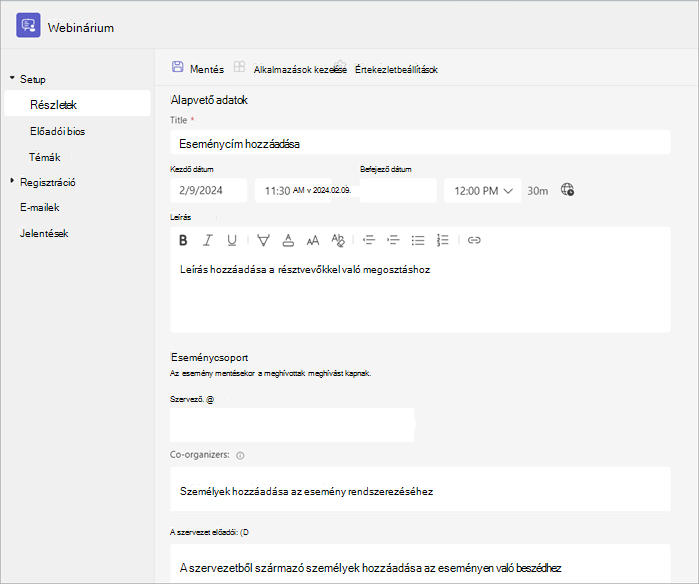Open Értekezletbeállítások
This screenshot has width=699, height=584.
[x=396, y=70]
